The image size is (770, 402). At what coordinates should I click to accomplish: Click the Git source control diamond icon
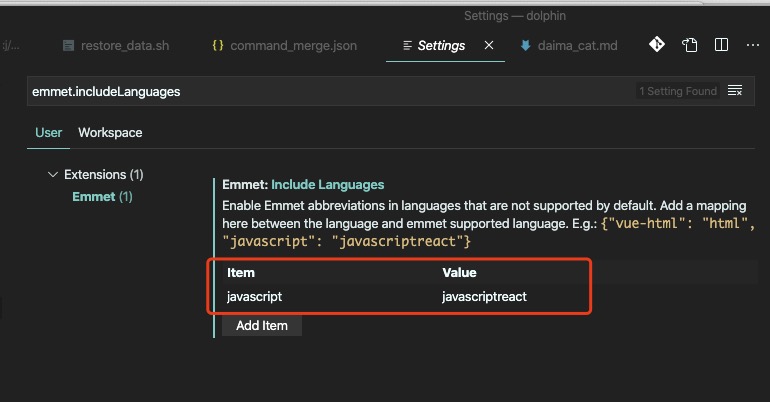coord(657,45)
